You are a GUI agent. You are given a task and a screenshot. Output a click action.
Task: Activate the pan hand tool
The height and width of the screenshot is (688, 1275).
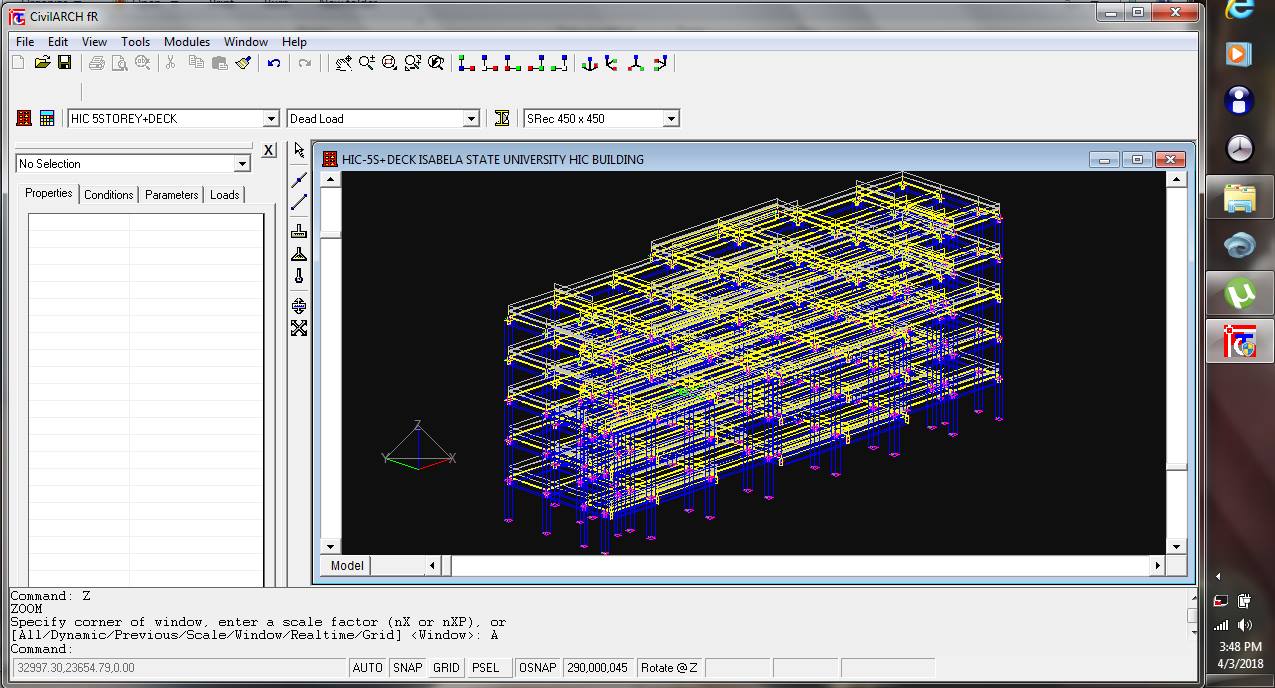coord(343,63)
